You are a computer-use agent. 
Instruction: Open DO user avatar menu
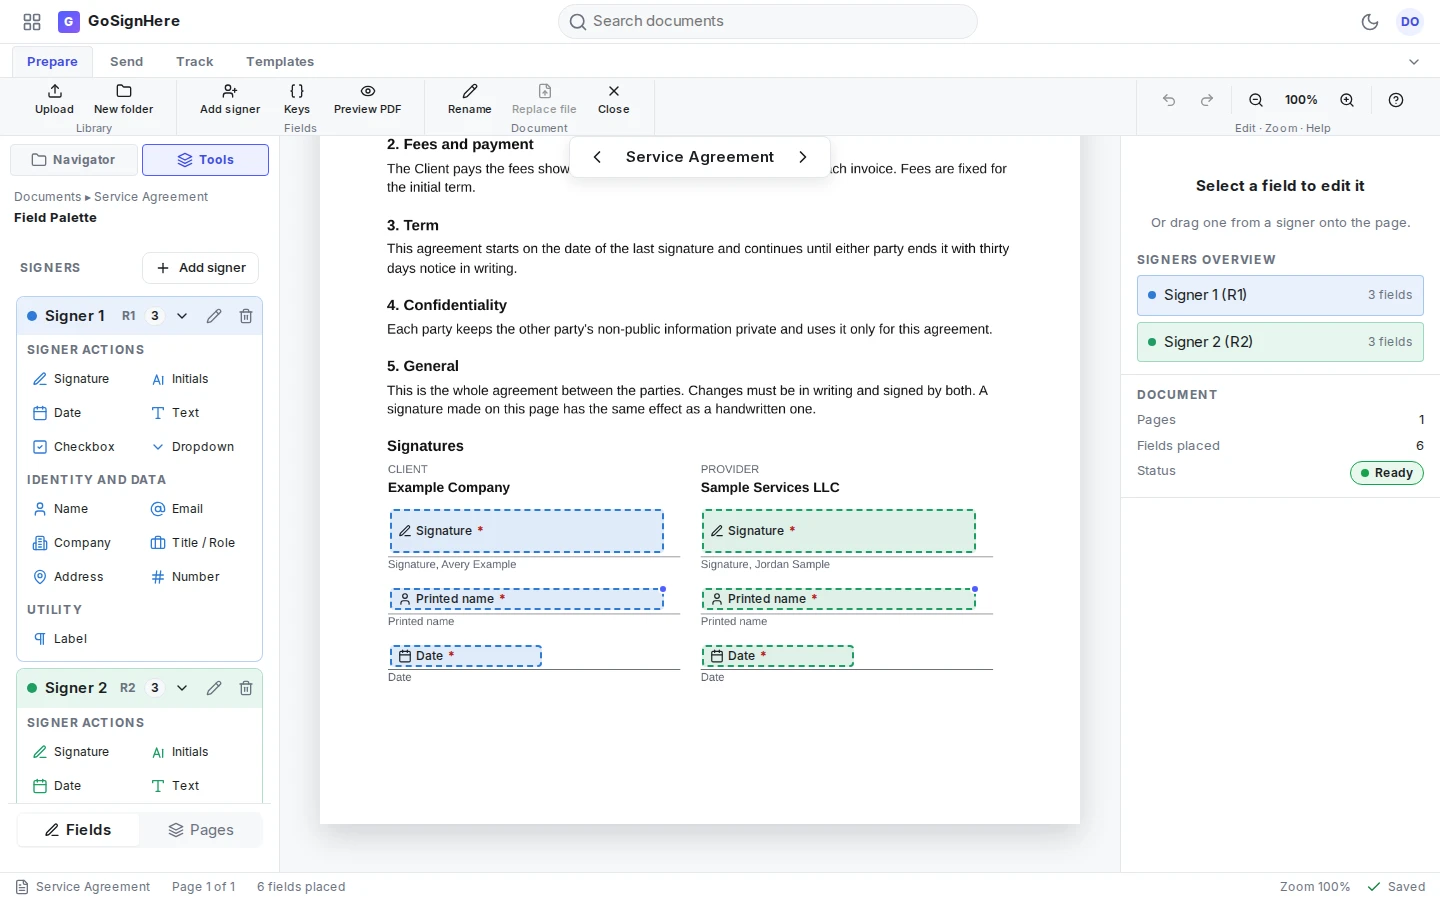click(1410, 21)
